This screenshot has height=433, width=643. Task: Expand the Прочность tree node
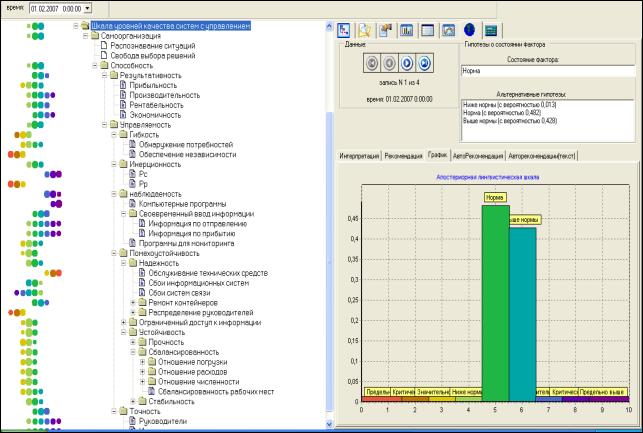[x=133, y=342]
